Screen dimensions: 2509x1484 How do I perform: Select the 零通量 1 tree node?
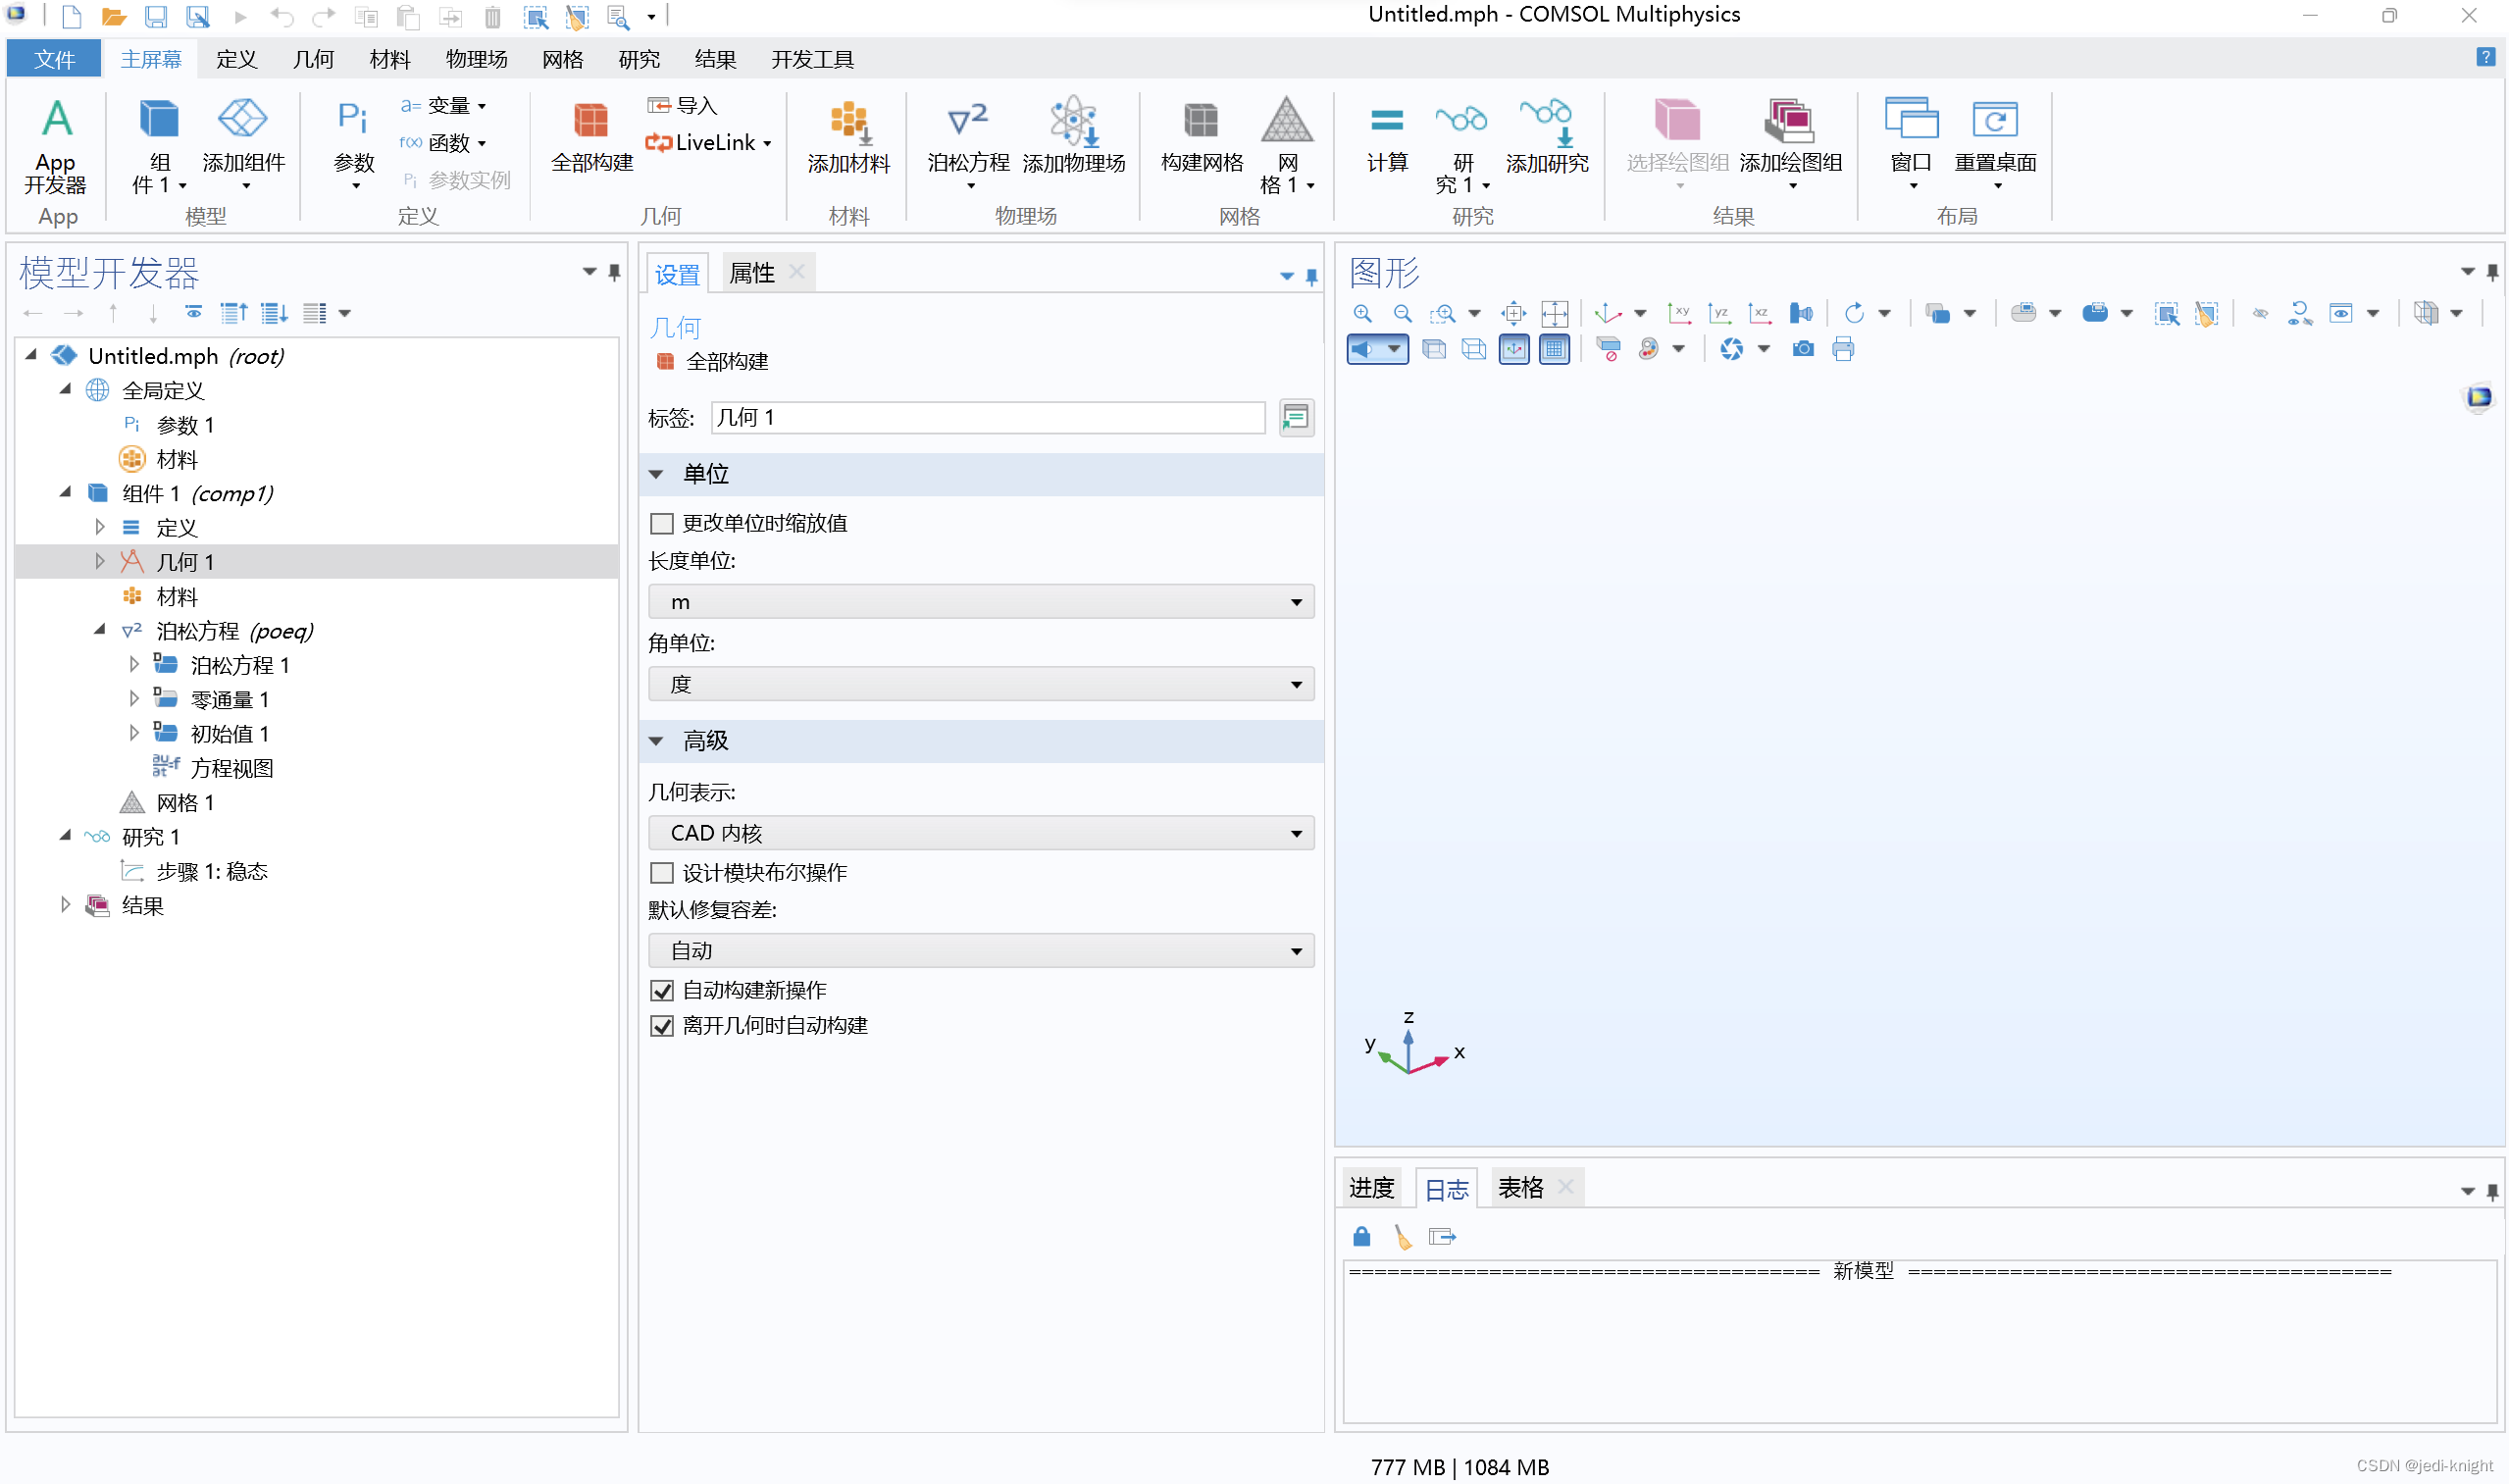point(230,699)
